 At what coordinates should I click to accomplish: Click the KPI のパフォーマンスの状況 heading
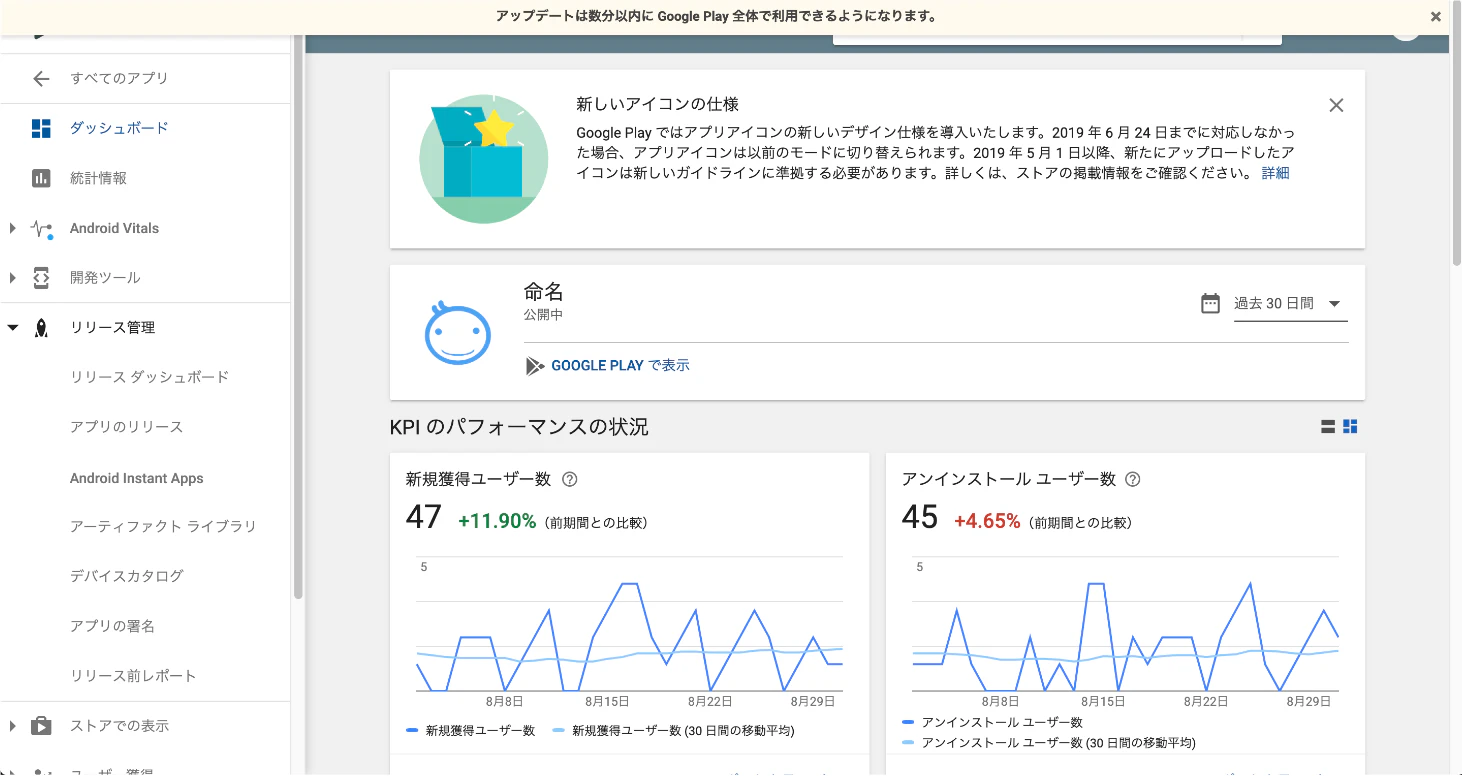(519, 427)
